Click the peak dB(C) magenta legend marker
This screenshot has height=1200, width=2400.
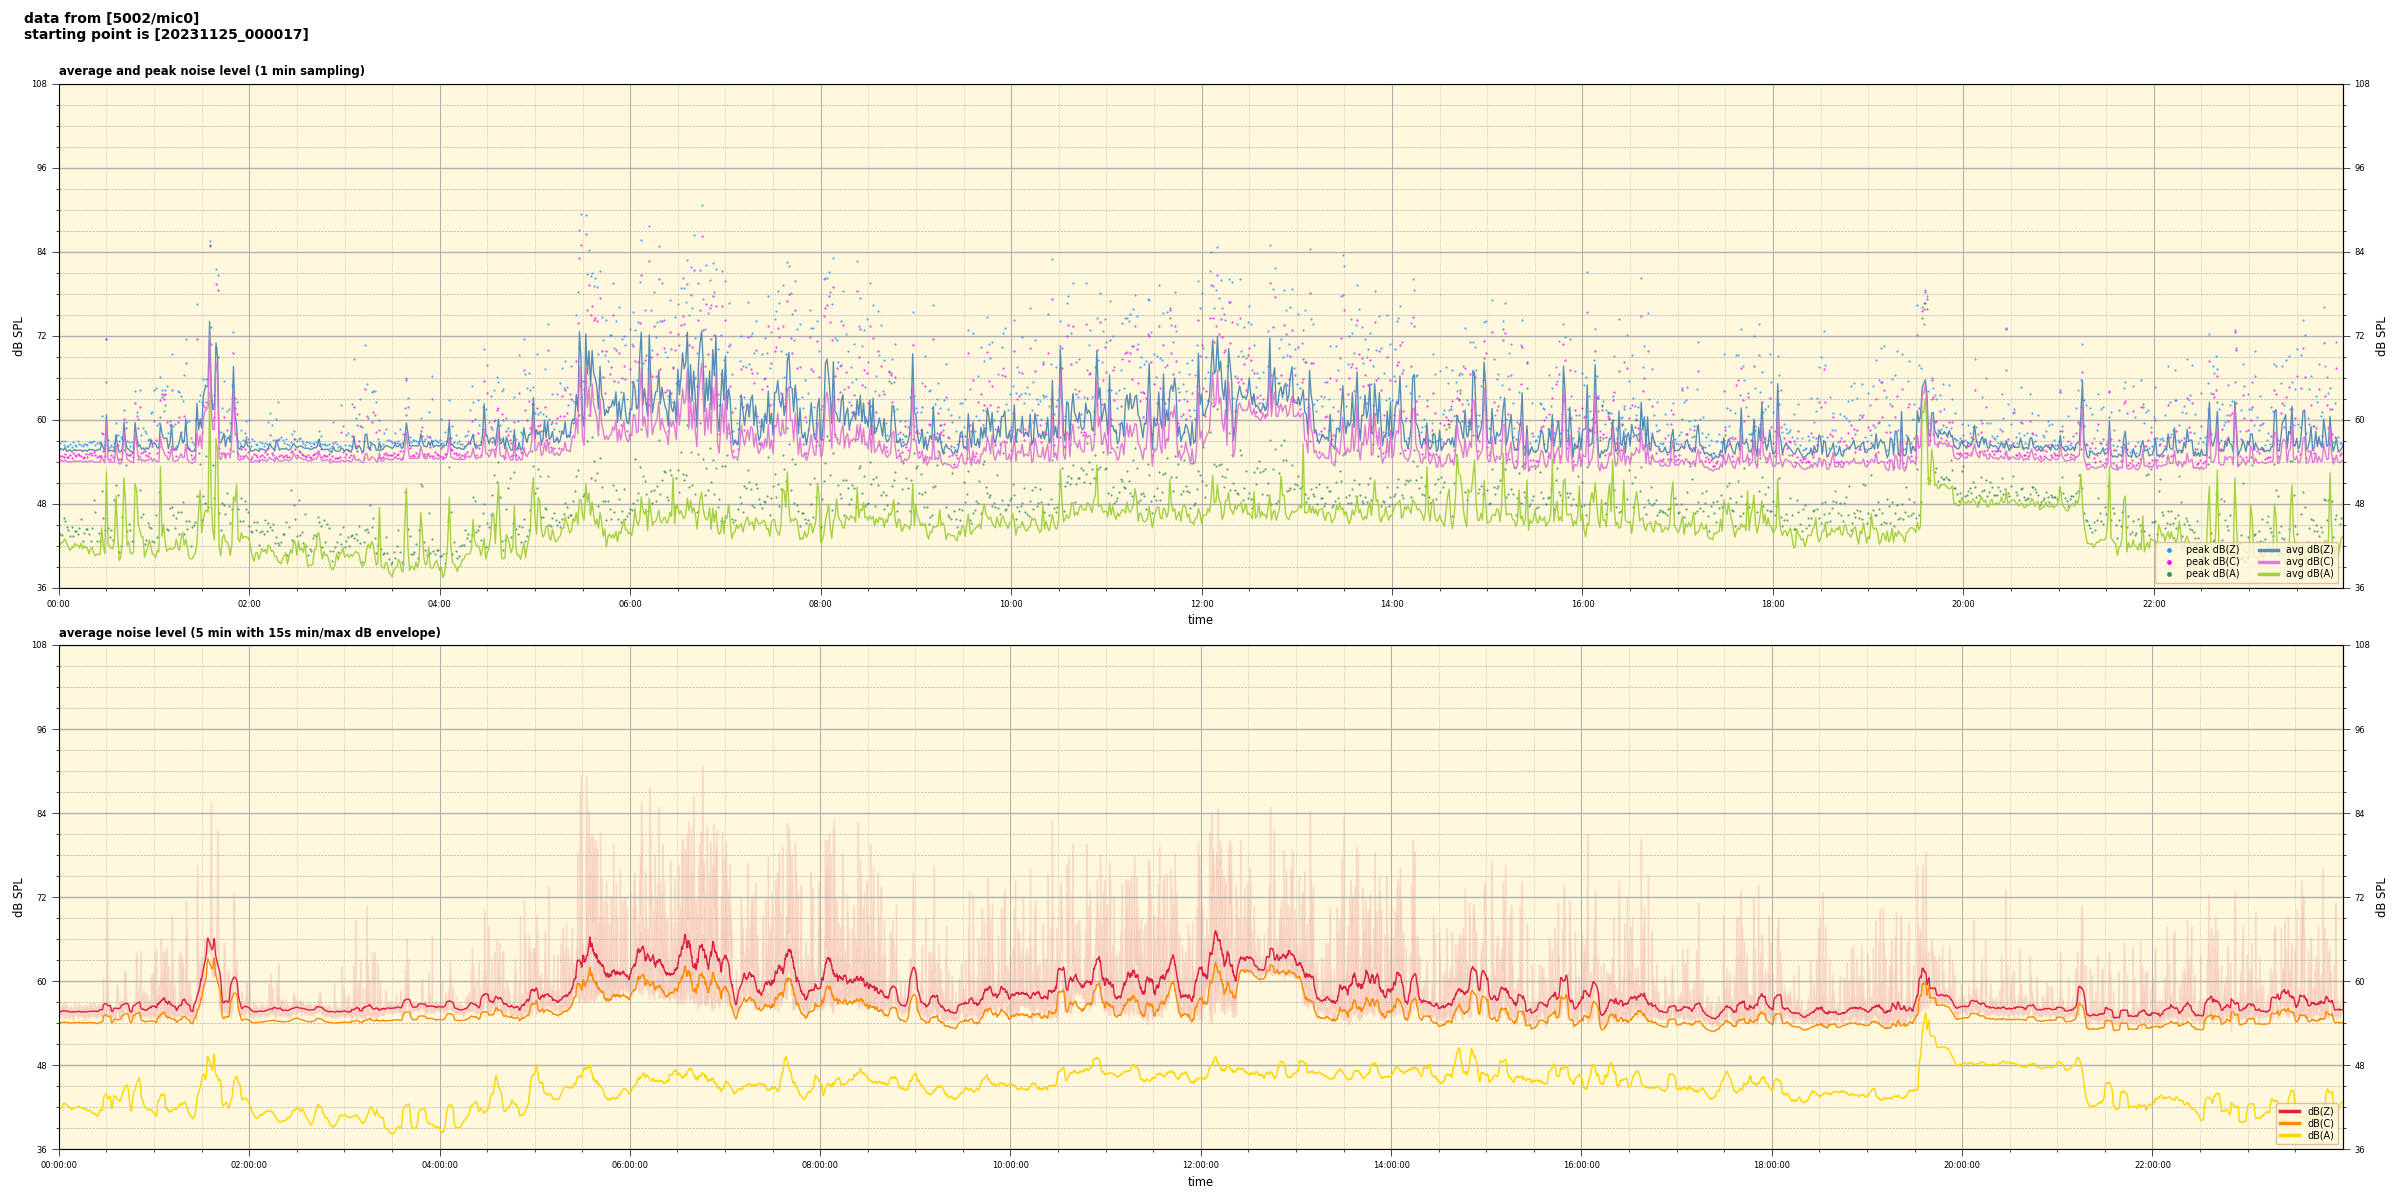[x=2169, y=562]
